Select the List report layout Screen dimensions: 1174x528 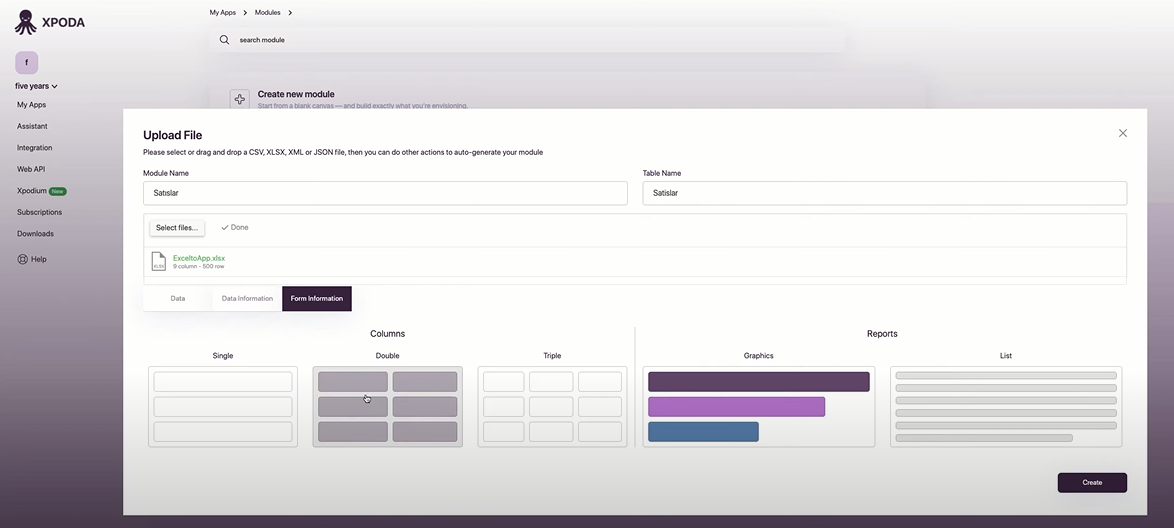click(x=1006, y=407)
